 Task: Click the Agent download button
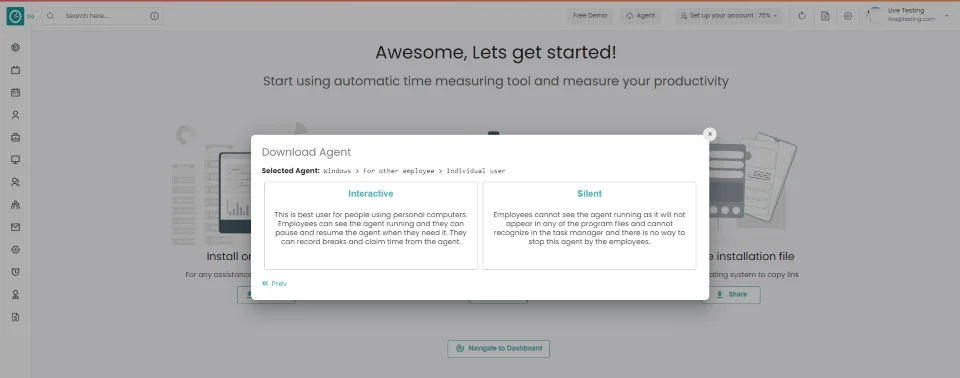click(640, 16)
